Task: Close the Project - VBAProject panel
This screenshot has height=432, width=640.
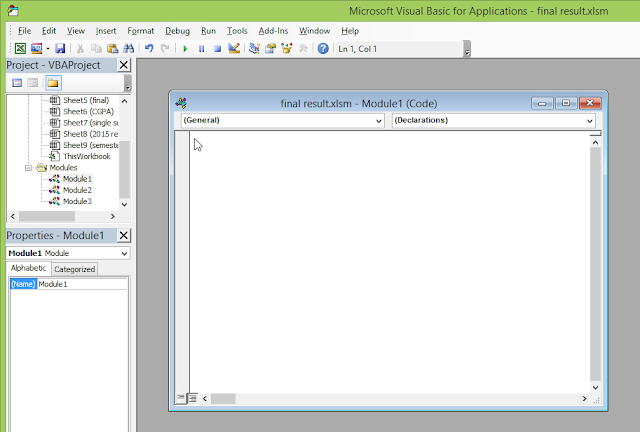Action: [124, 65]
